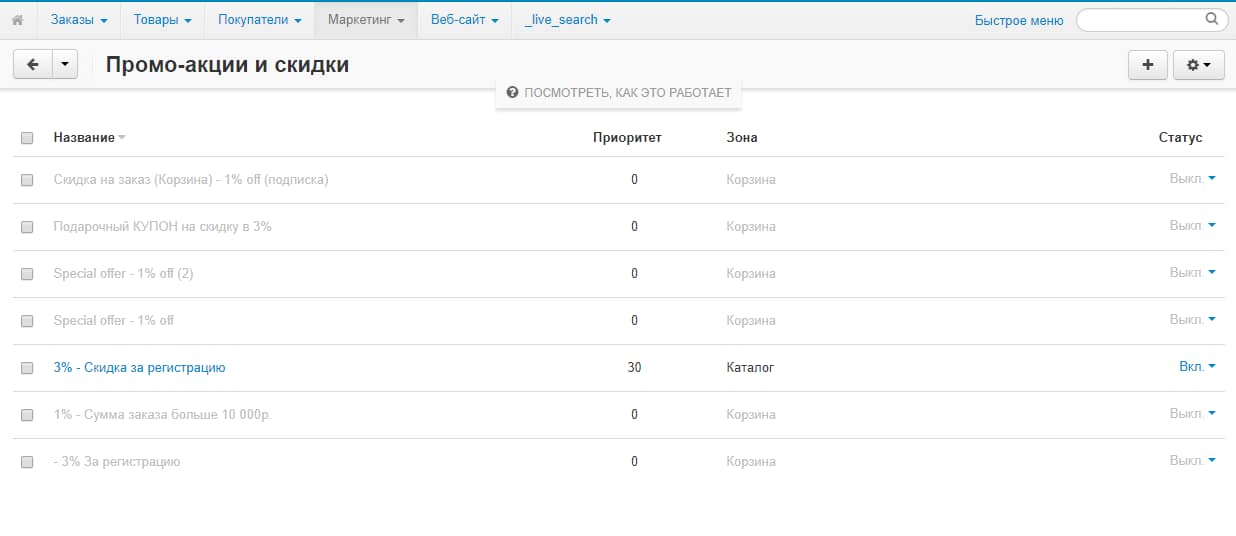
Task: Click the sort arrow next to Название
Action: (x=122, y=138)
